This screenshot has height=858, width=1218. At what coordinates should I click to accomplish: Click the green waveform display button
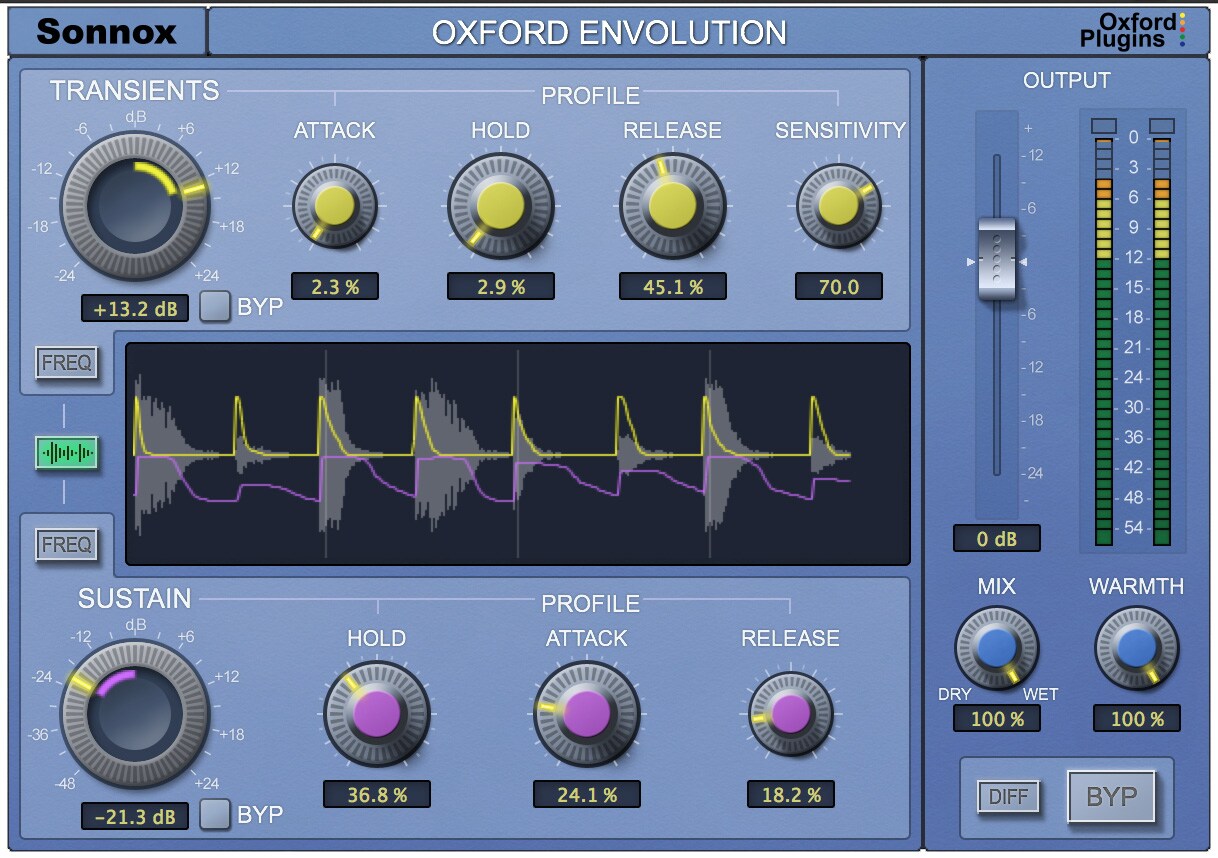pos(66,453)
